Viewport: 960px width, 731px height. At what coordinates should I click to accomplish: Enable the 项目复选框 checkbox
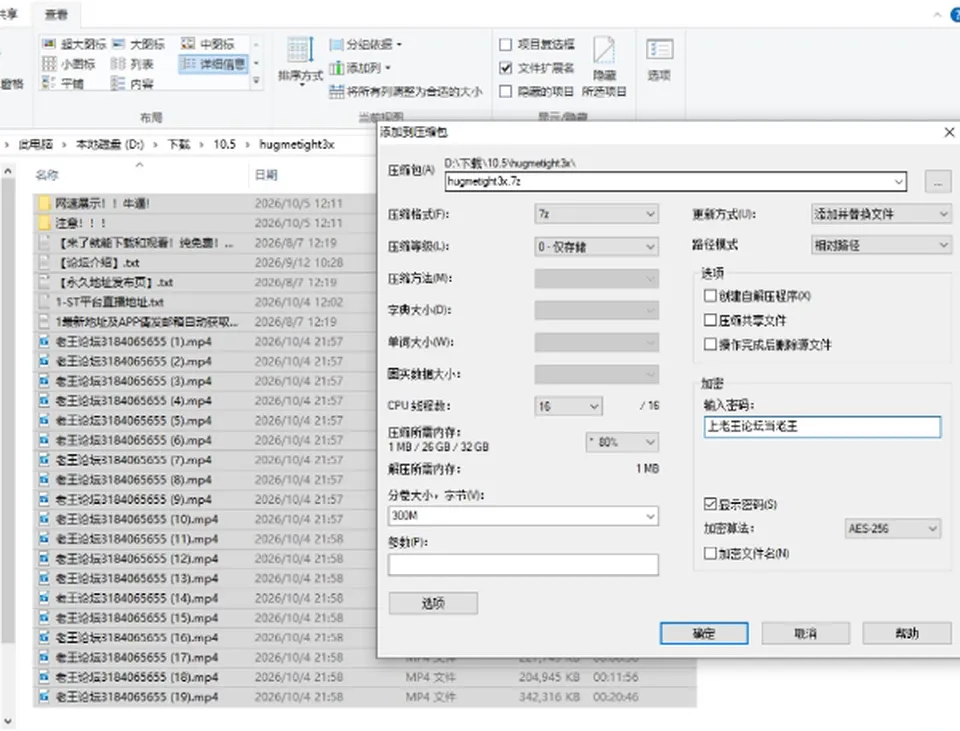click(x=506, y=44)
